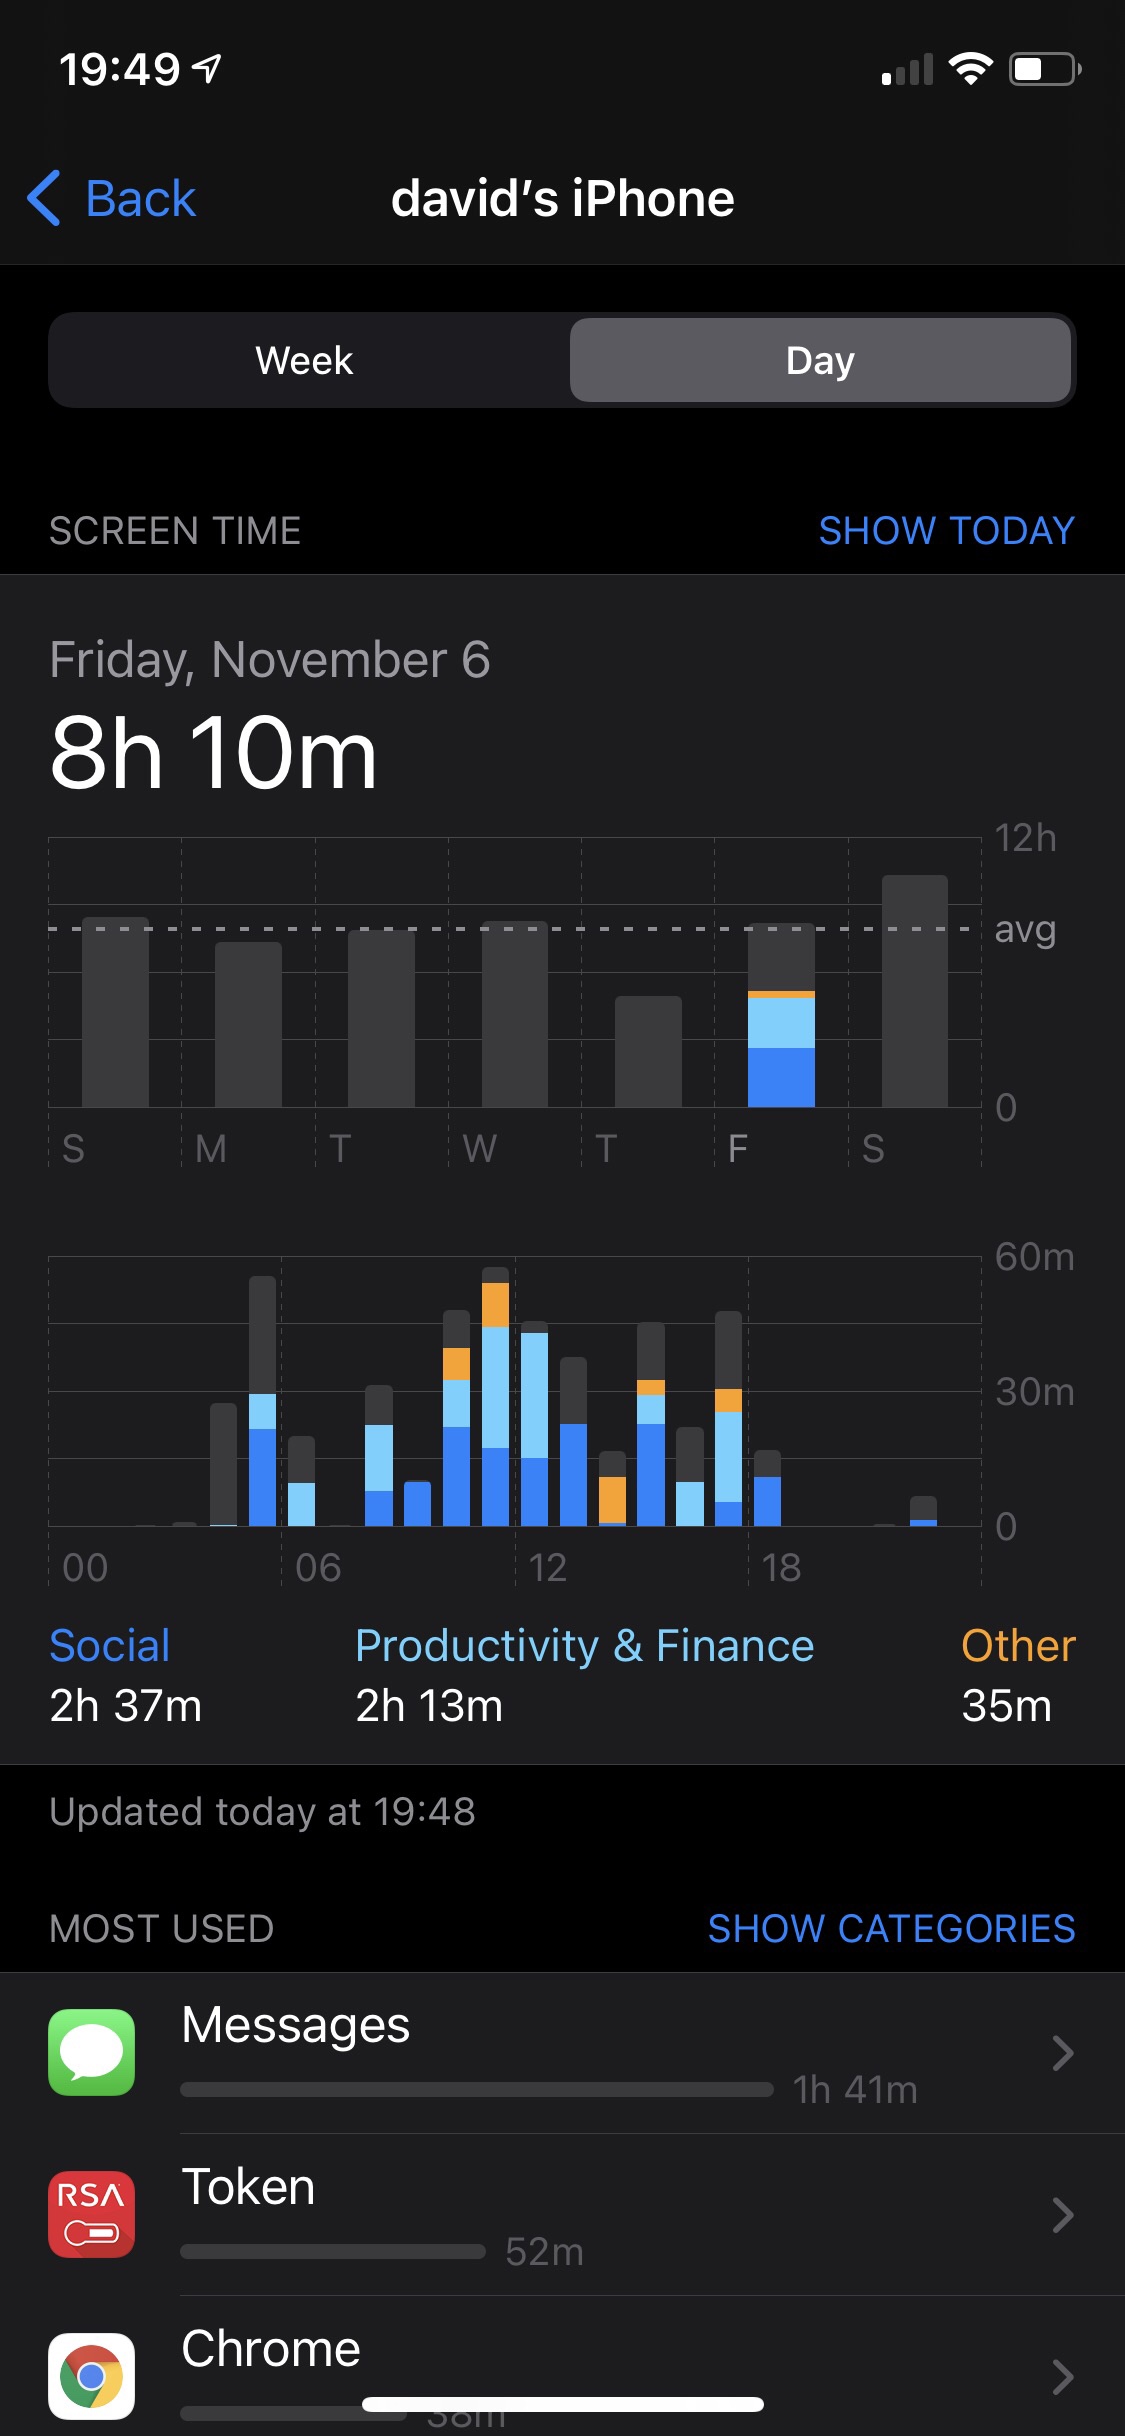Tap the back arrow icon
The image size is (1125, 2436).
(x=45, y=198)
